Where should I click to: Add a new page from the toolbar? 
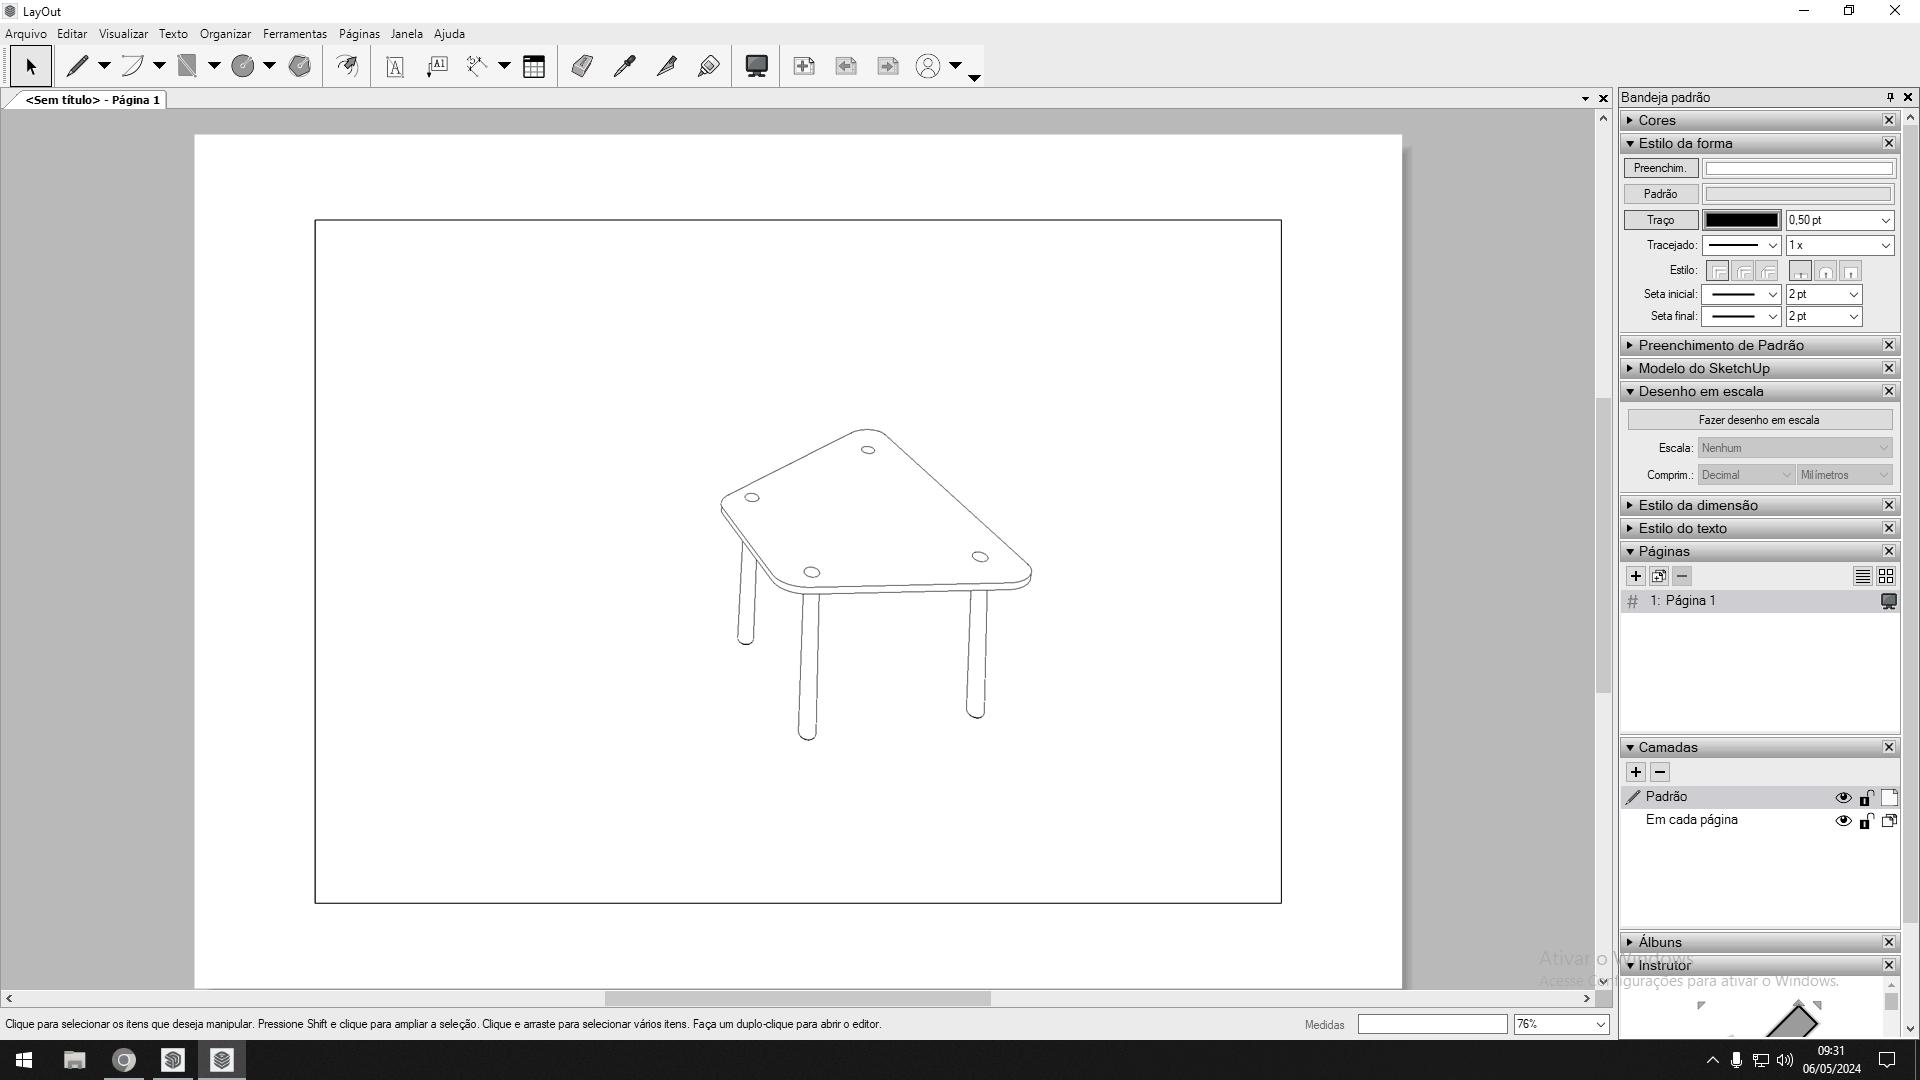[804, 66]
